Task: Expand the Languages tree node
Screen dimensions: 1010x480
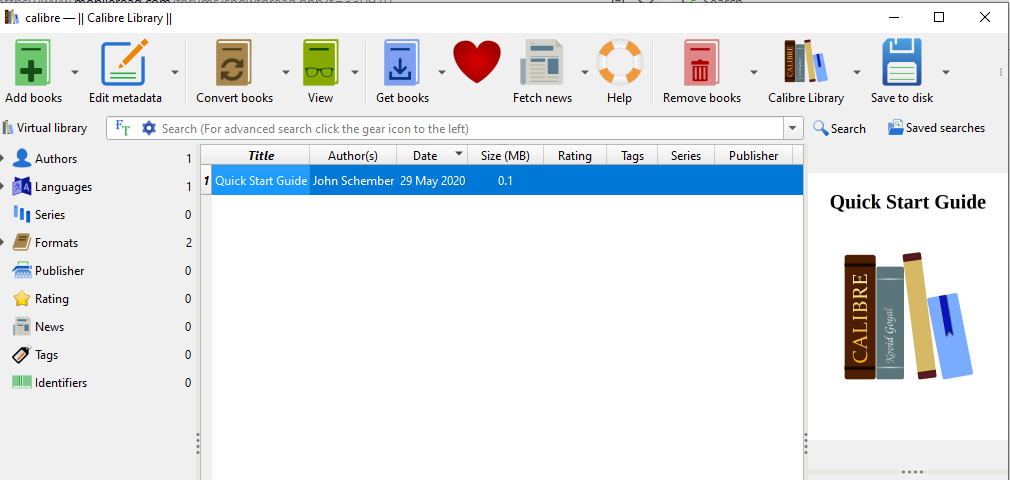Action: click(x=3, y=187)
